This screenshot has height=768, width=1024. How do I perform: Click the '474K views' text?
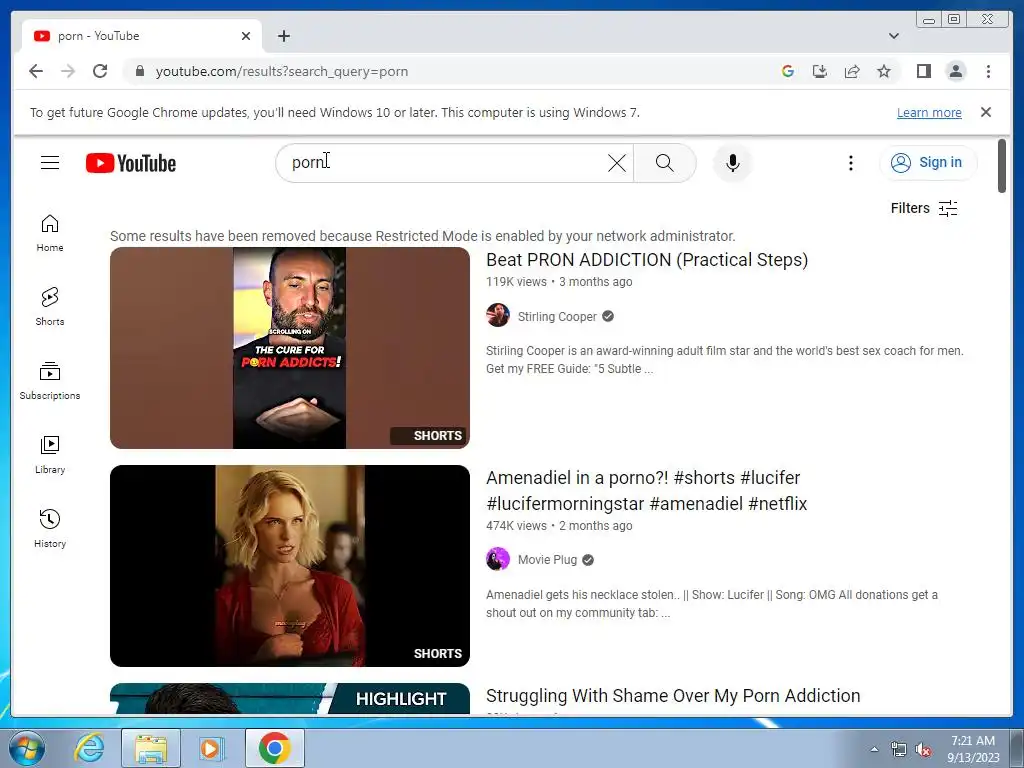[516, 526]
